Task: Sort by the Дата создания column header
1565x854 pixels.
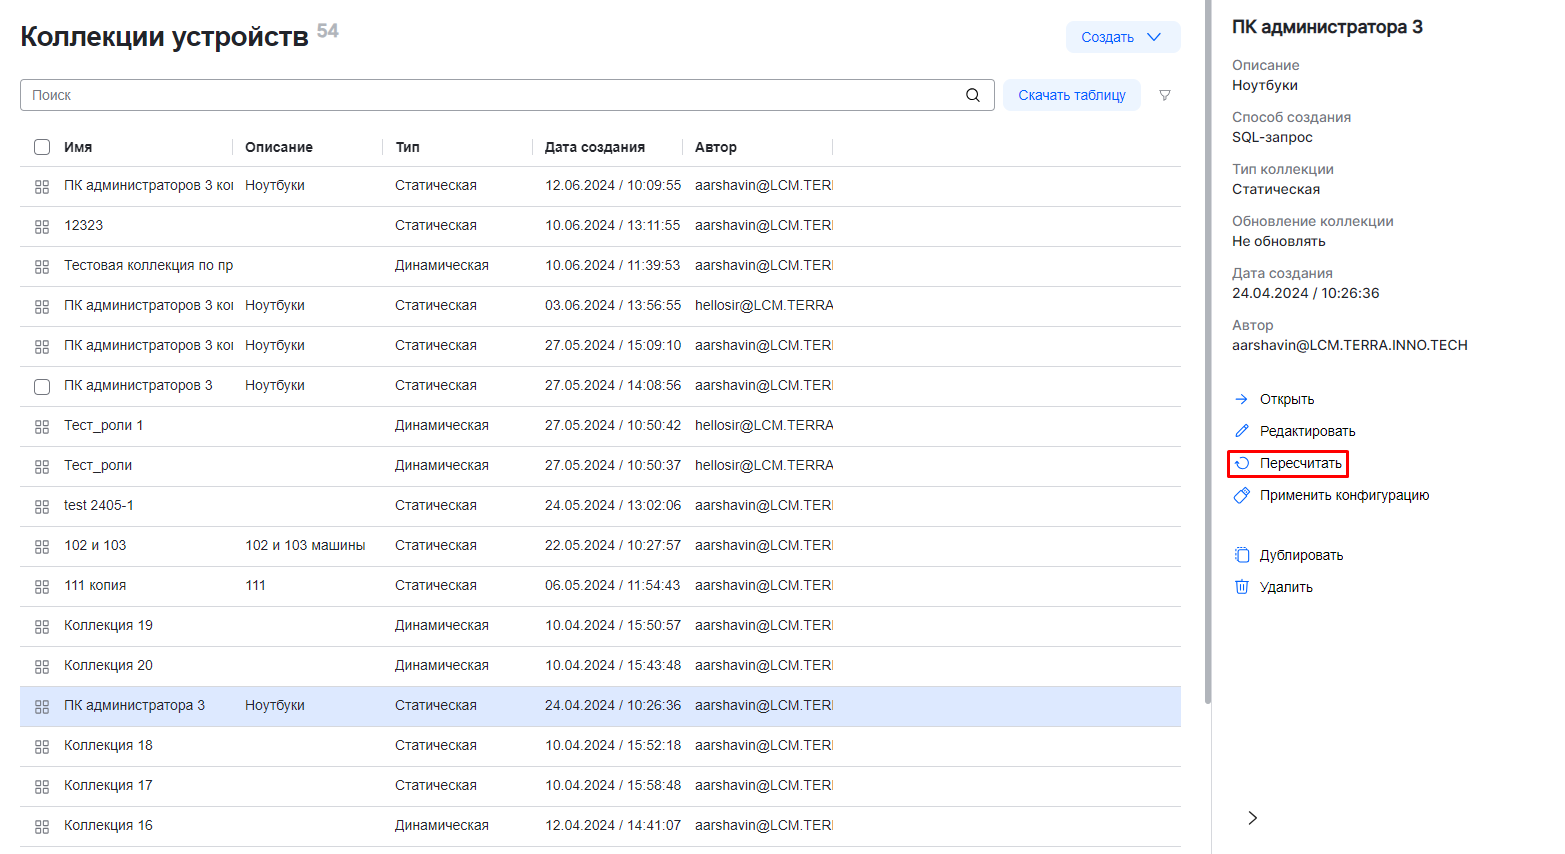Action: (x=594, y=147)
